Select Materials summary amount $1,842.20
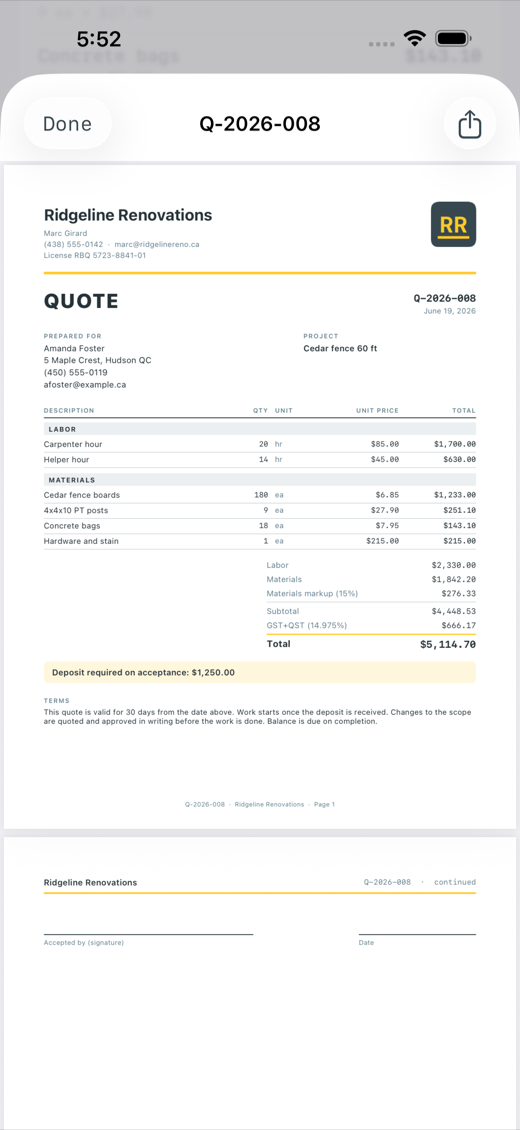This screenshot has width=520, height=1130. pos(454,579)
